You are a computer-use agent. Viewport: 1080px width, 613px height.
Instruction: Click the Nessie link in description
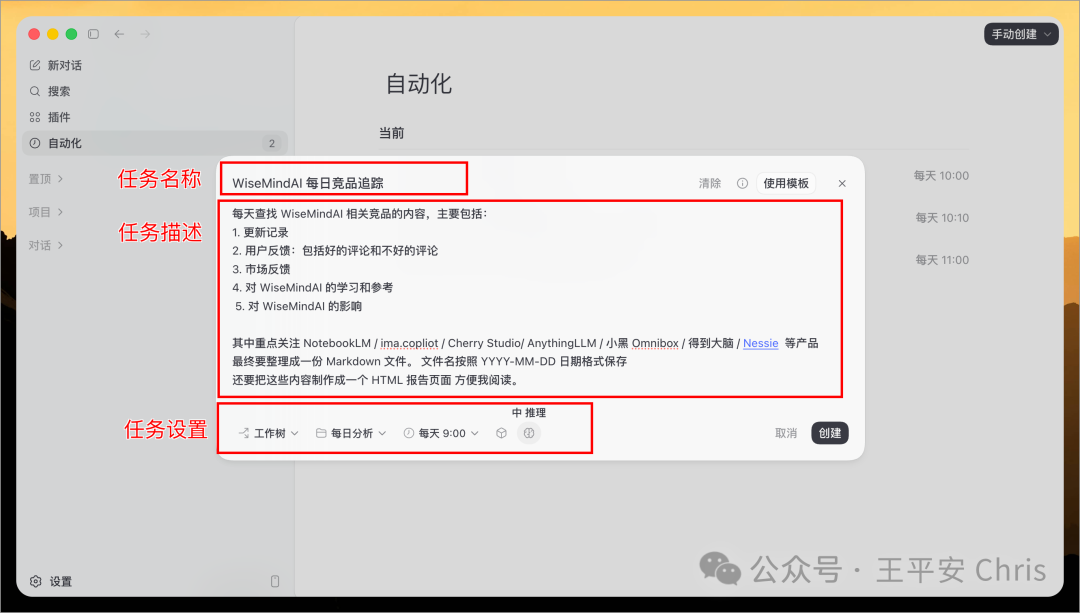point(760,343)
